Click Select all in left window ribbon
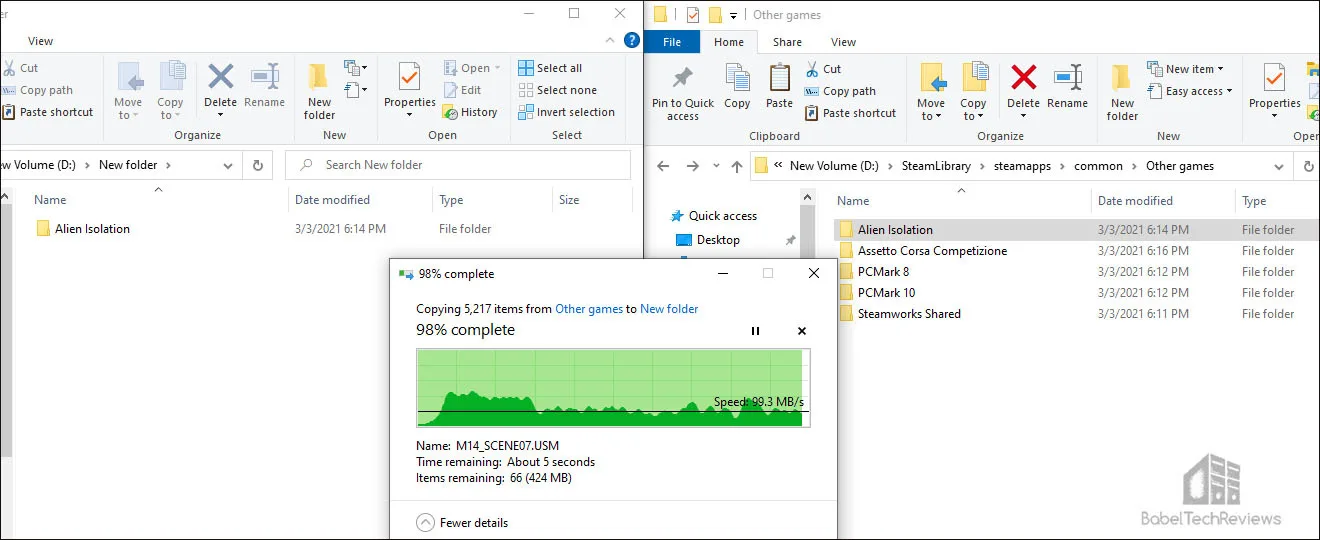This screenshot has width=1320, height=540. [550, 68]
